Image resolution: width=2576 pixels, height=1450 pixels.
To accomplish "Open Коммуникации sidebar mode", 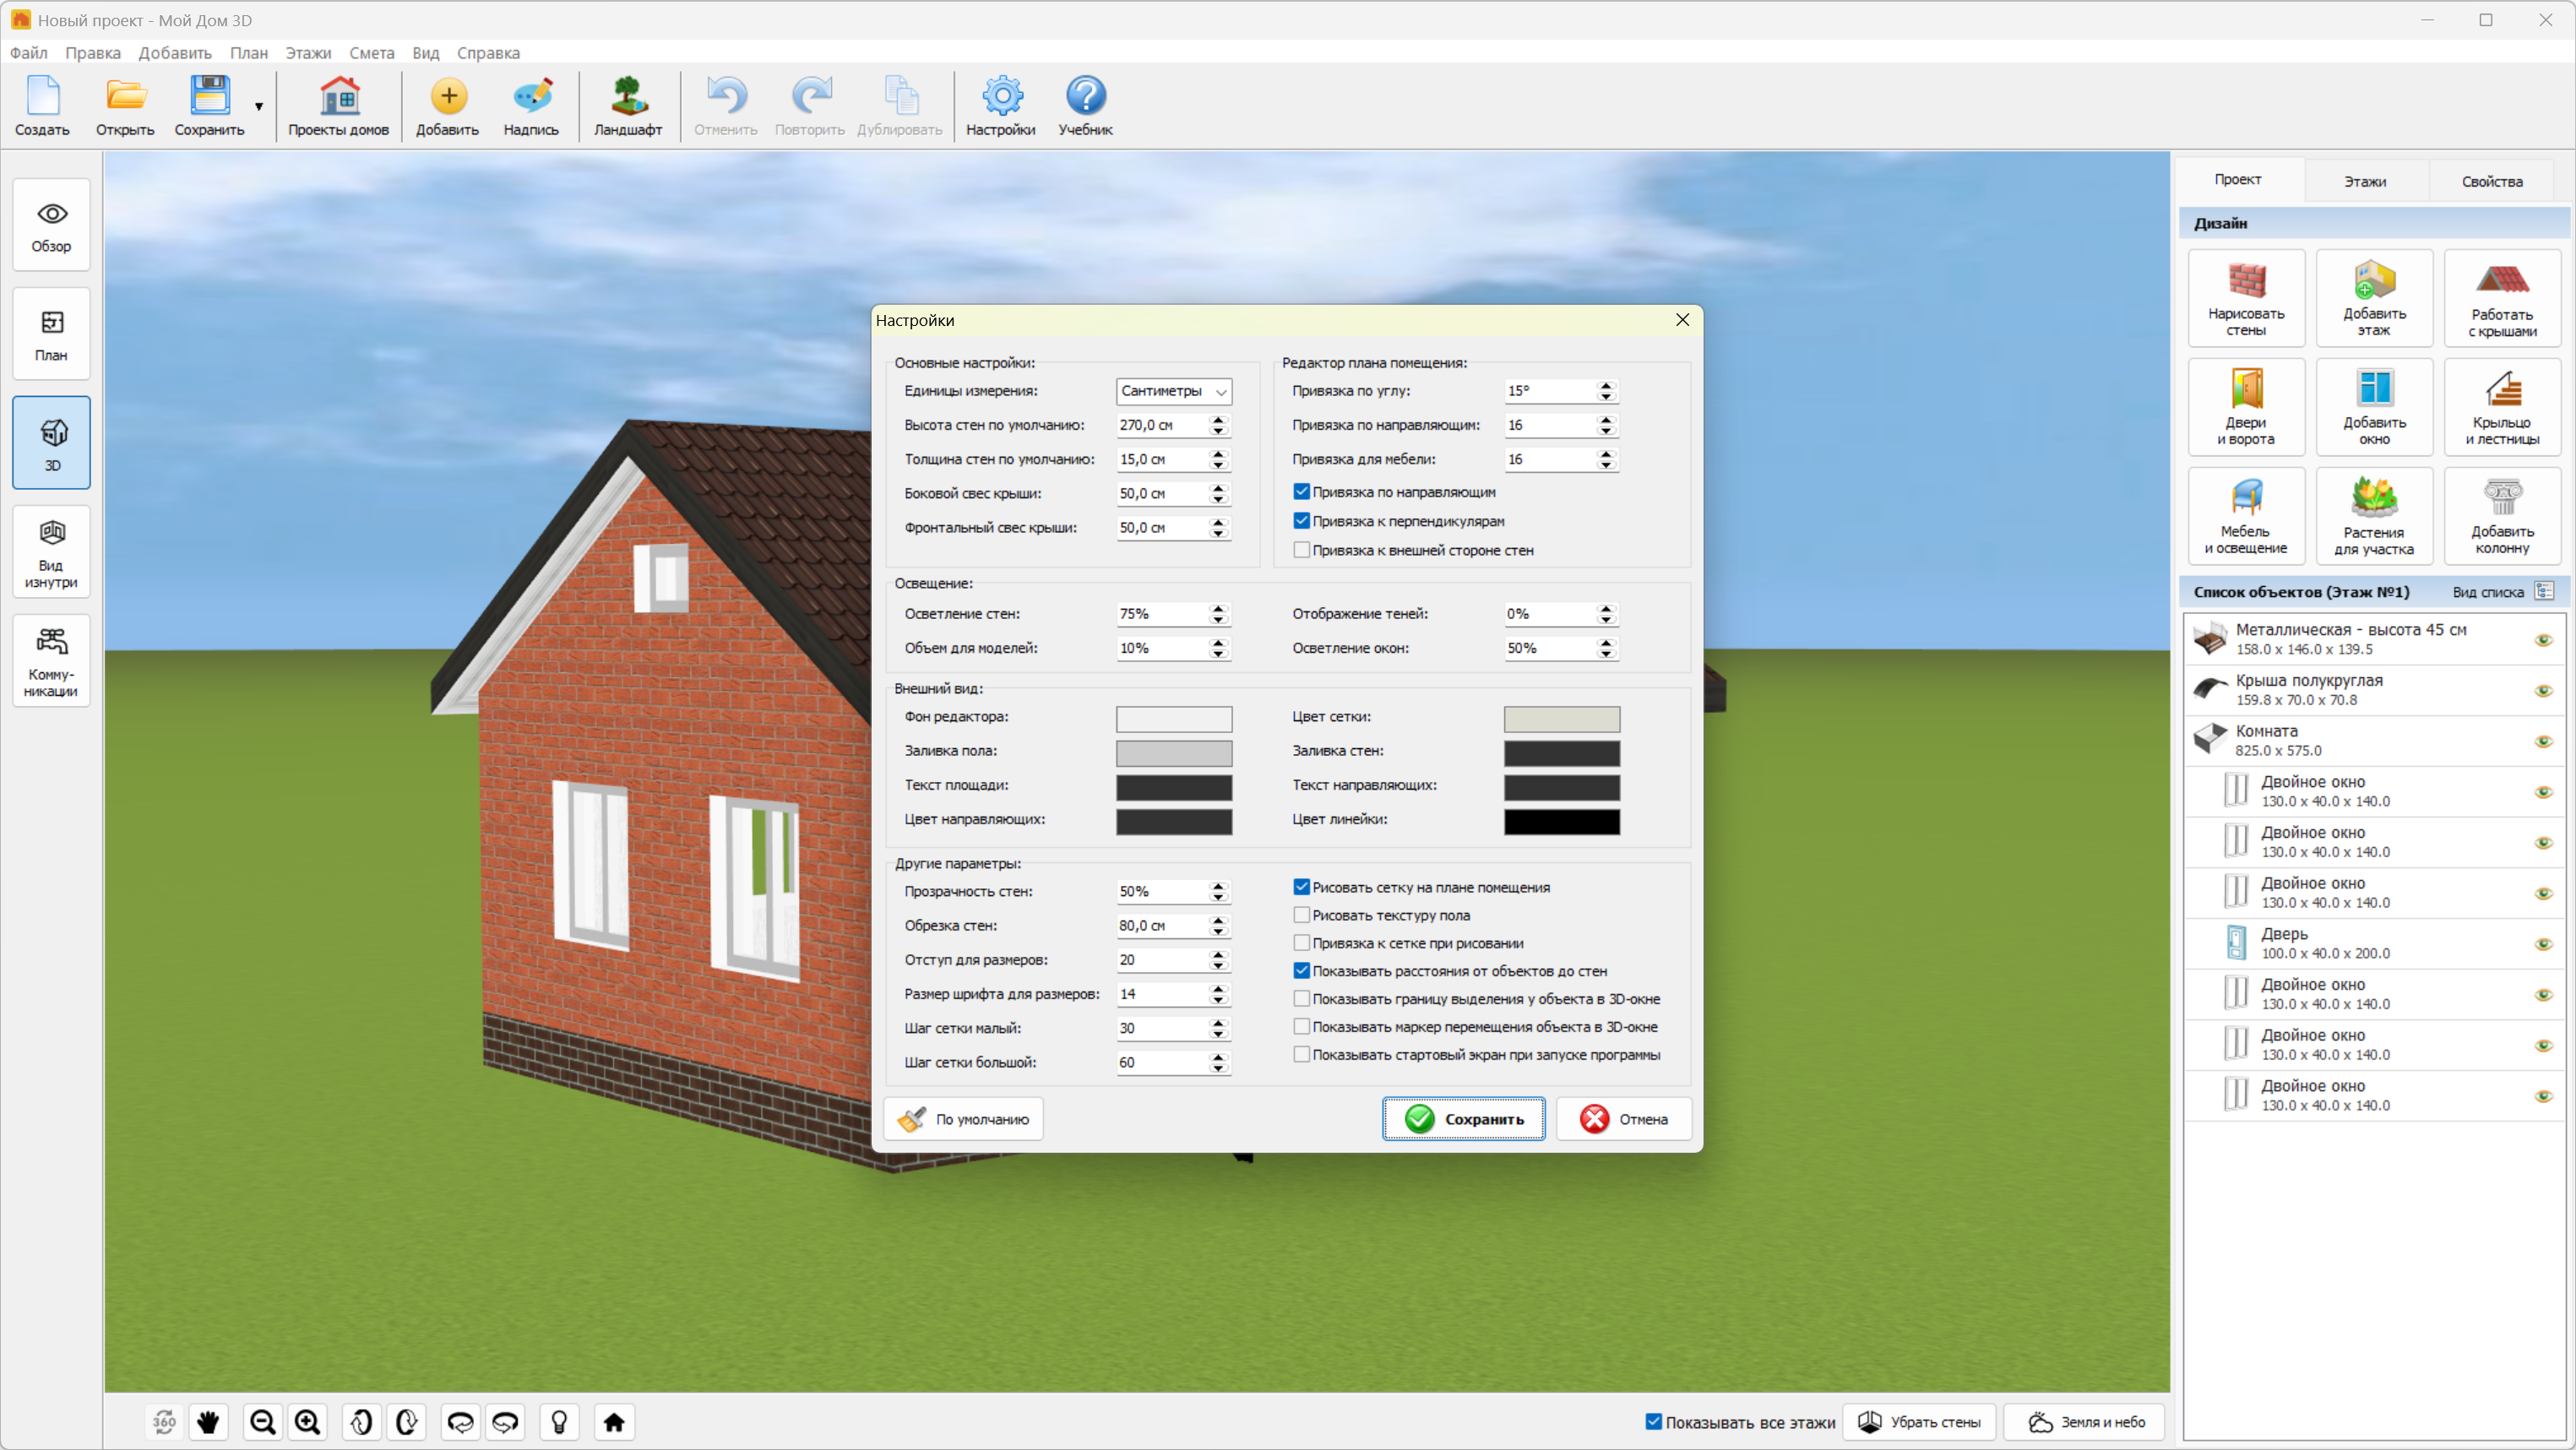I will 51,660.
